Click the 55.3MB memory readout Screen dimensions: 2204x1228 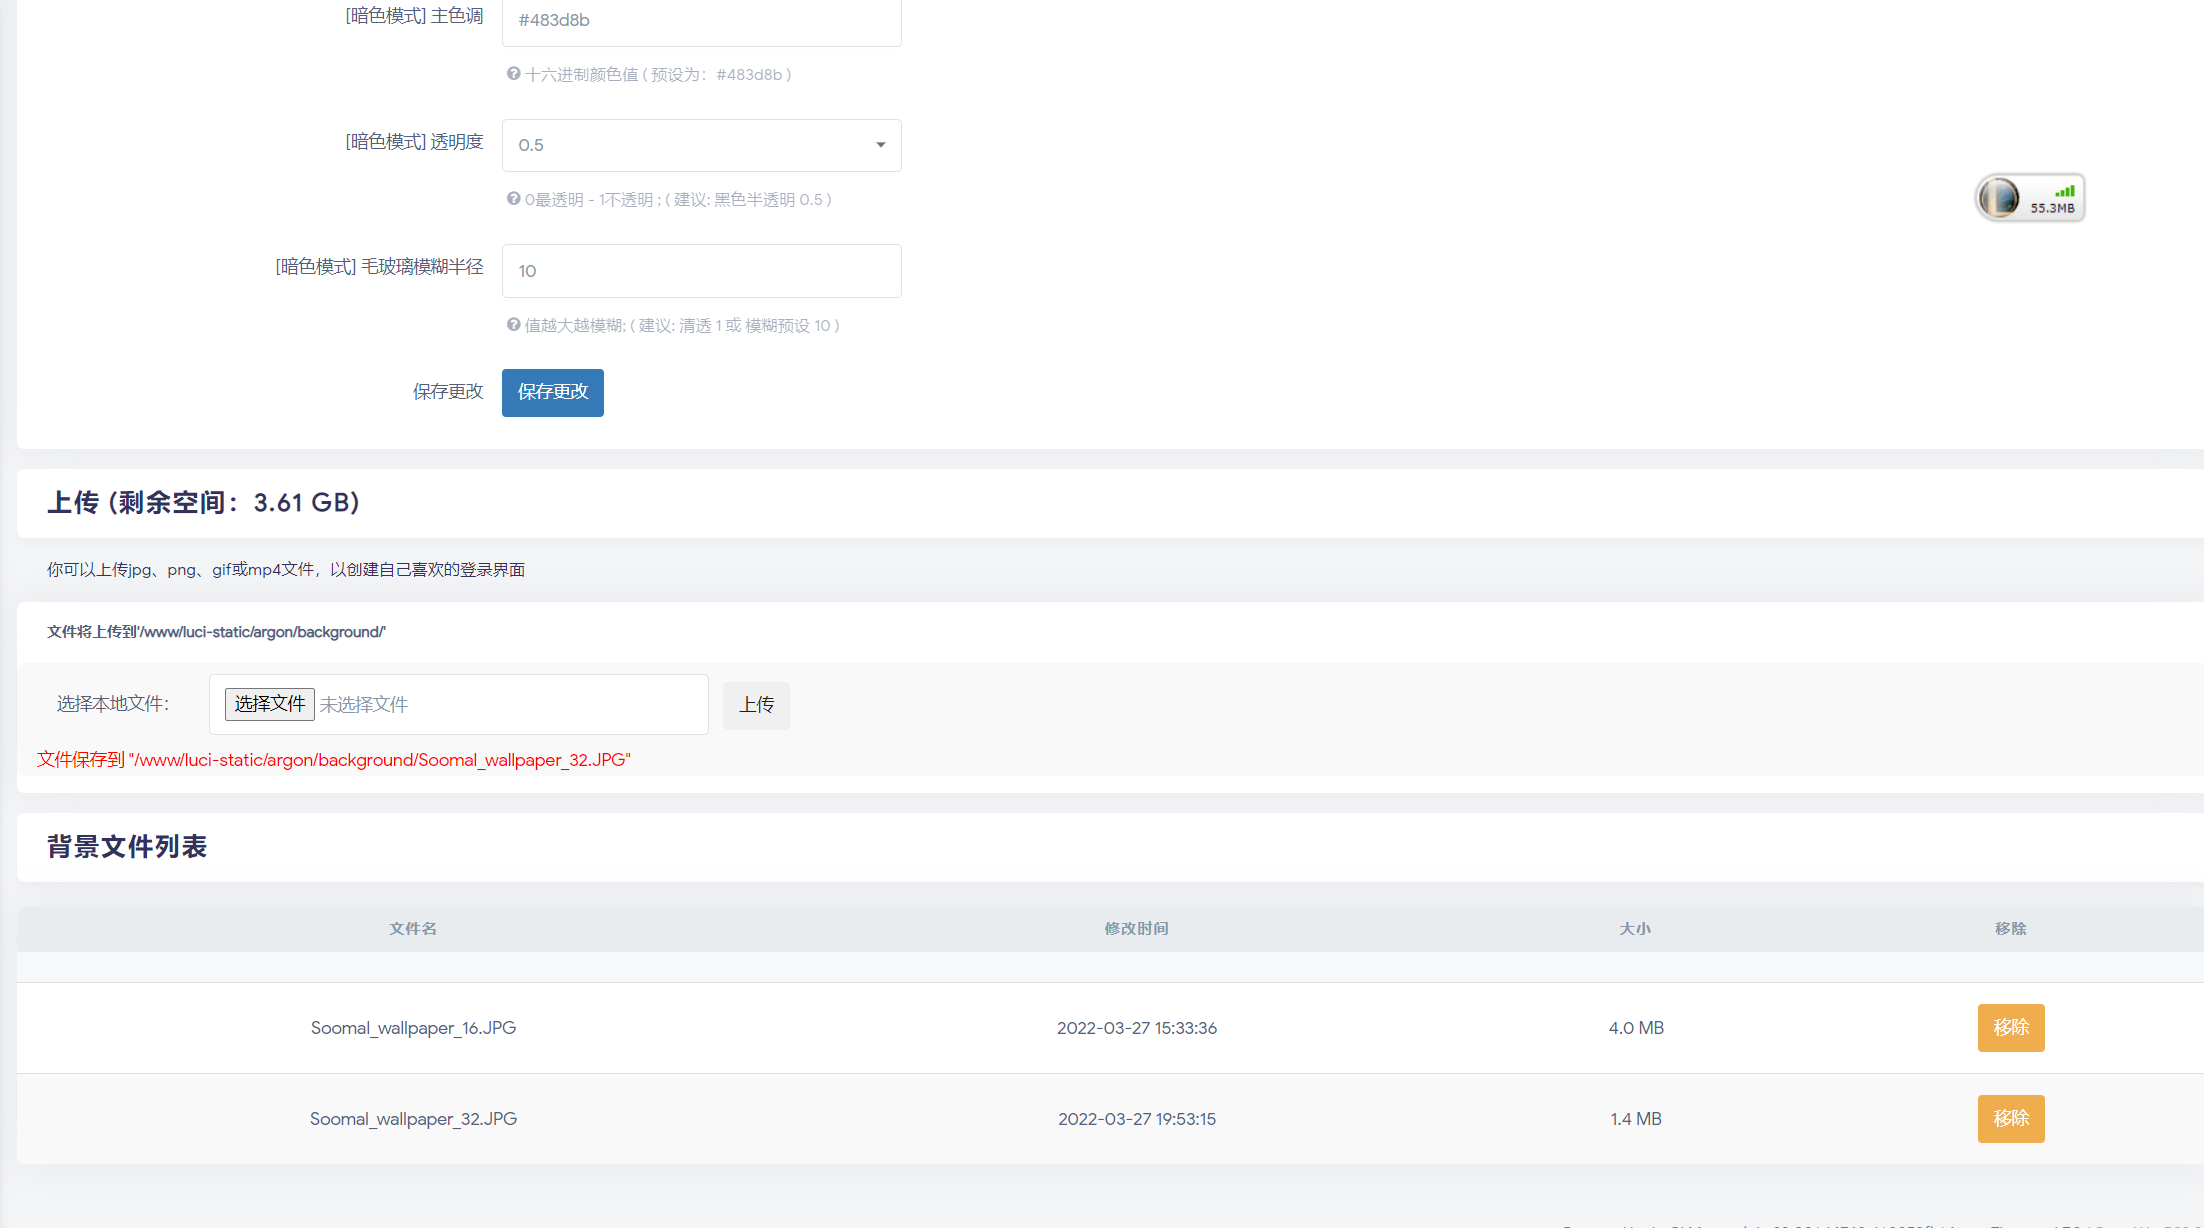point(2052,209)
